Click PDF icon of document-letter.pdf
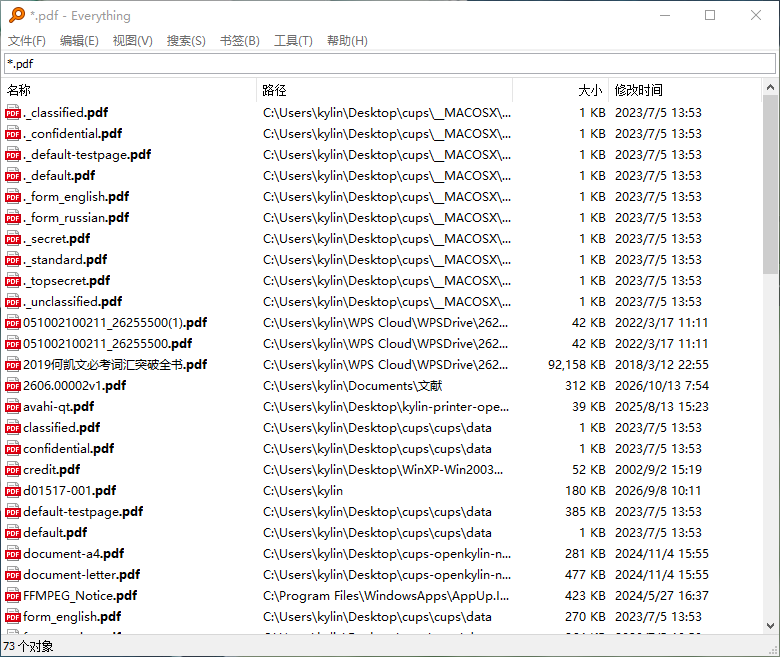 tap(13, 575)
